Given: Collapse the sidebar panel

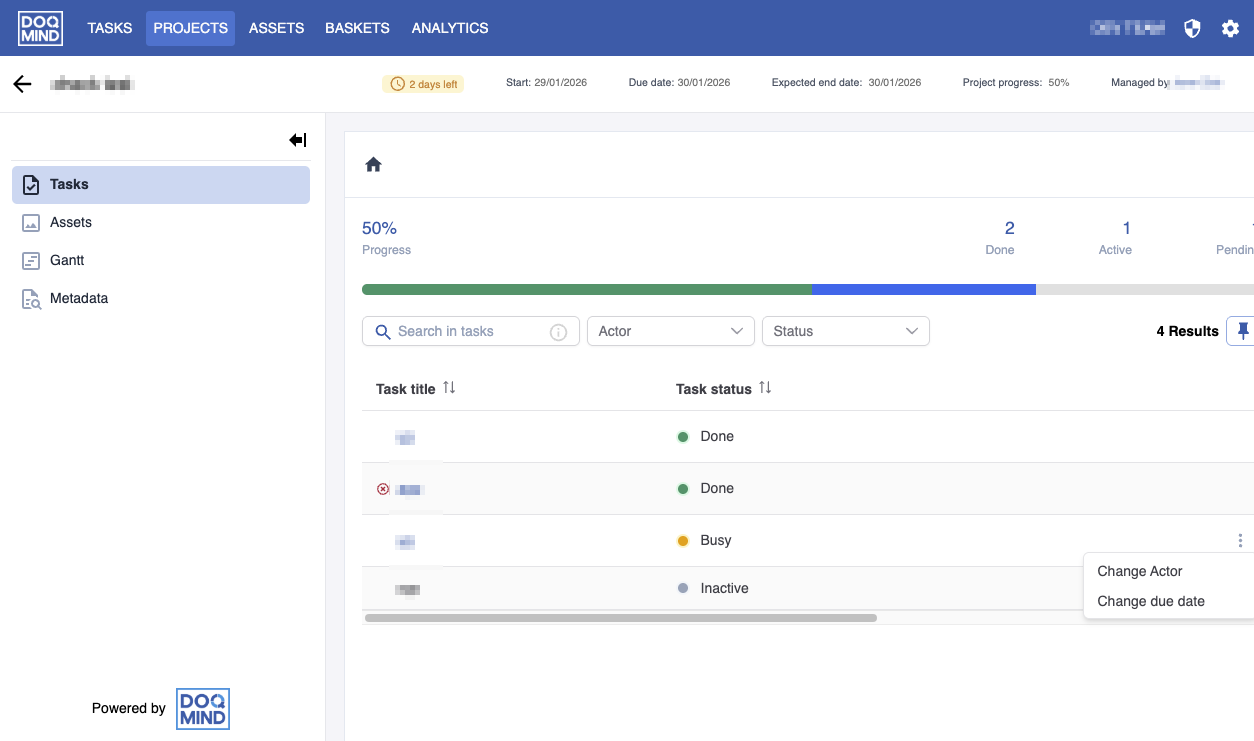Looking at the screenshot, I should [x=297, y=140].
